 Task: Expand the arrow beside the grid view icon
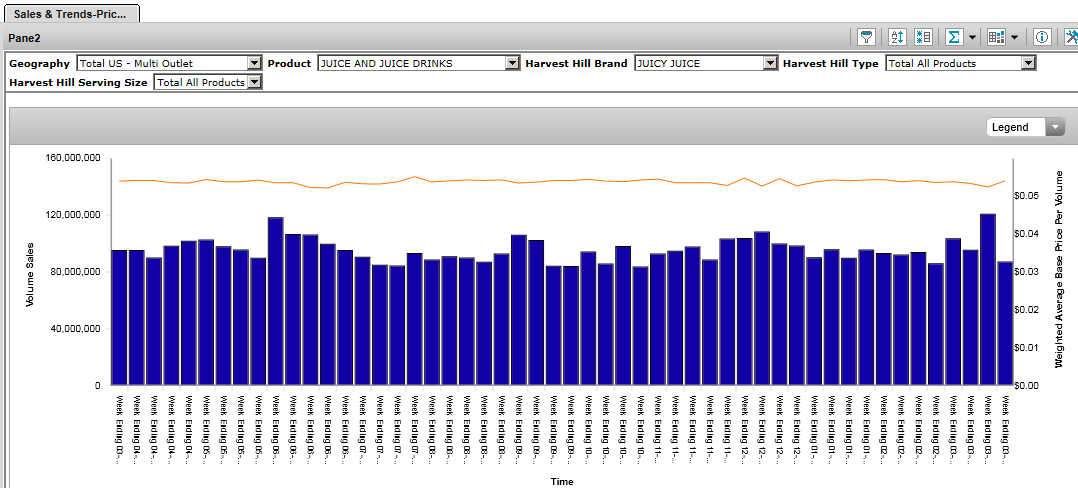point(1014,37)
